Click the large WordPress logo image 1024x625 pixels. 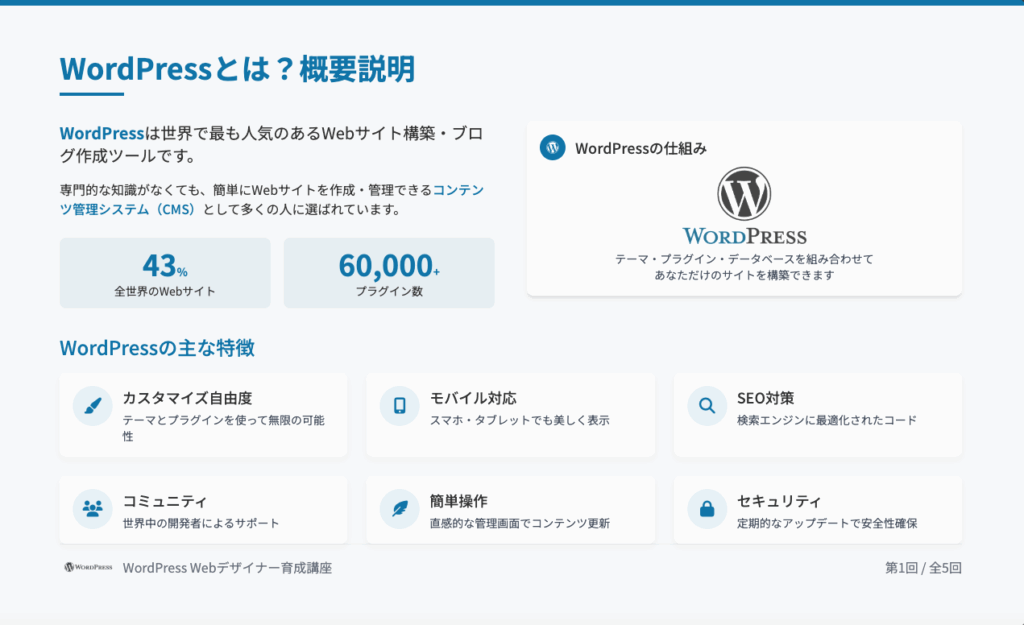744,207
